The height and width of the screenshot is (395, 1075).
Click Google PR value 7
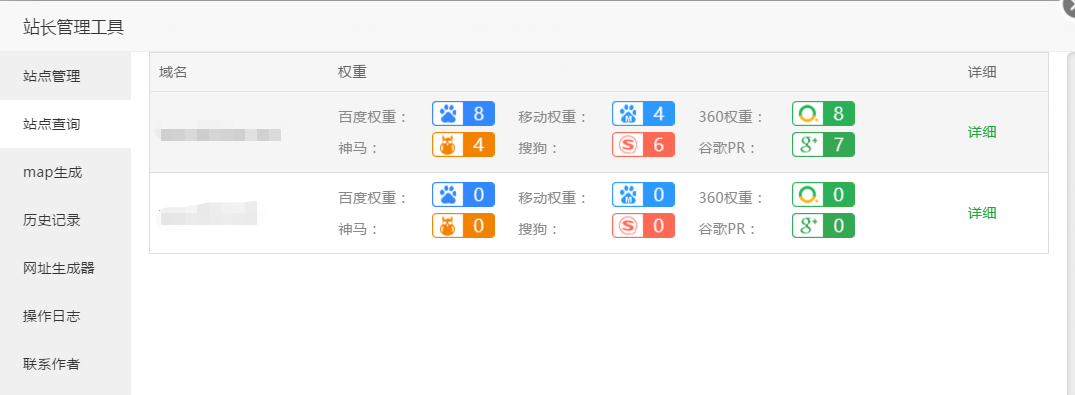[x=838, y=145]
